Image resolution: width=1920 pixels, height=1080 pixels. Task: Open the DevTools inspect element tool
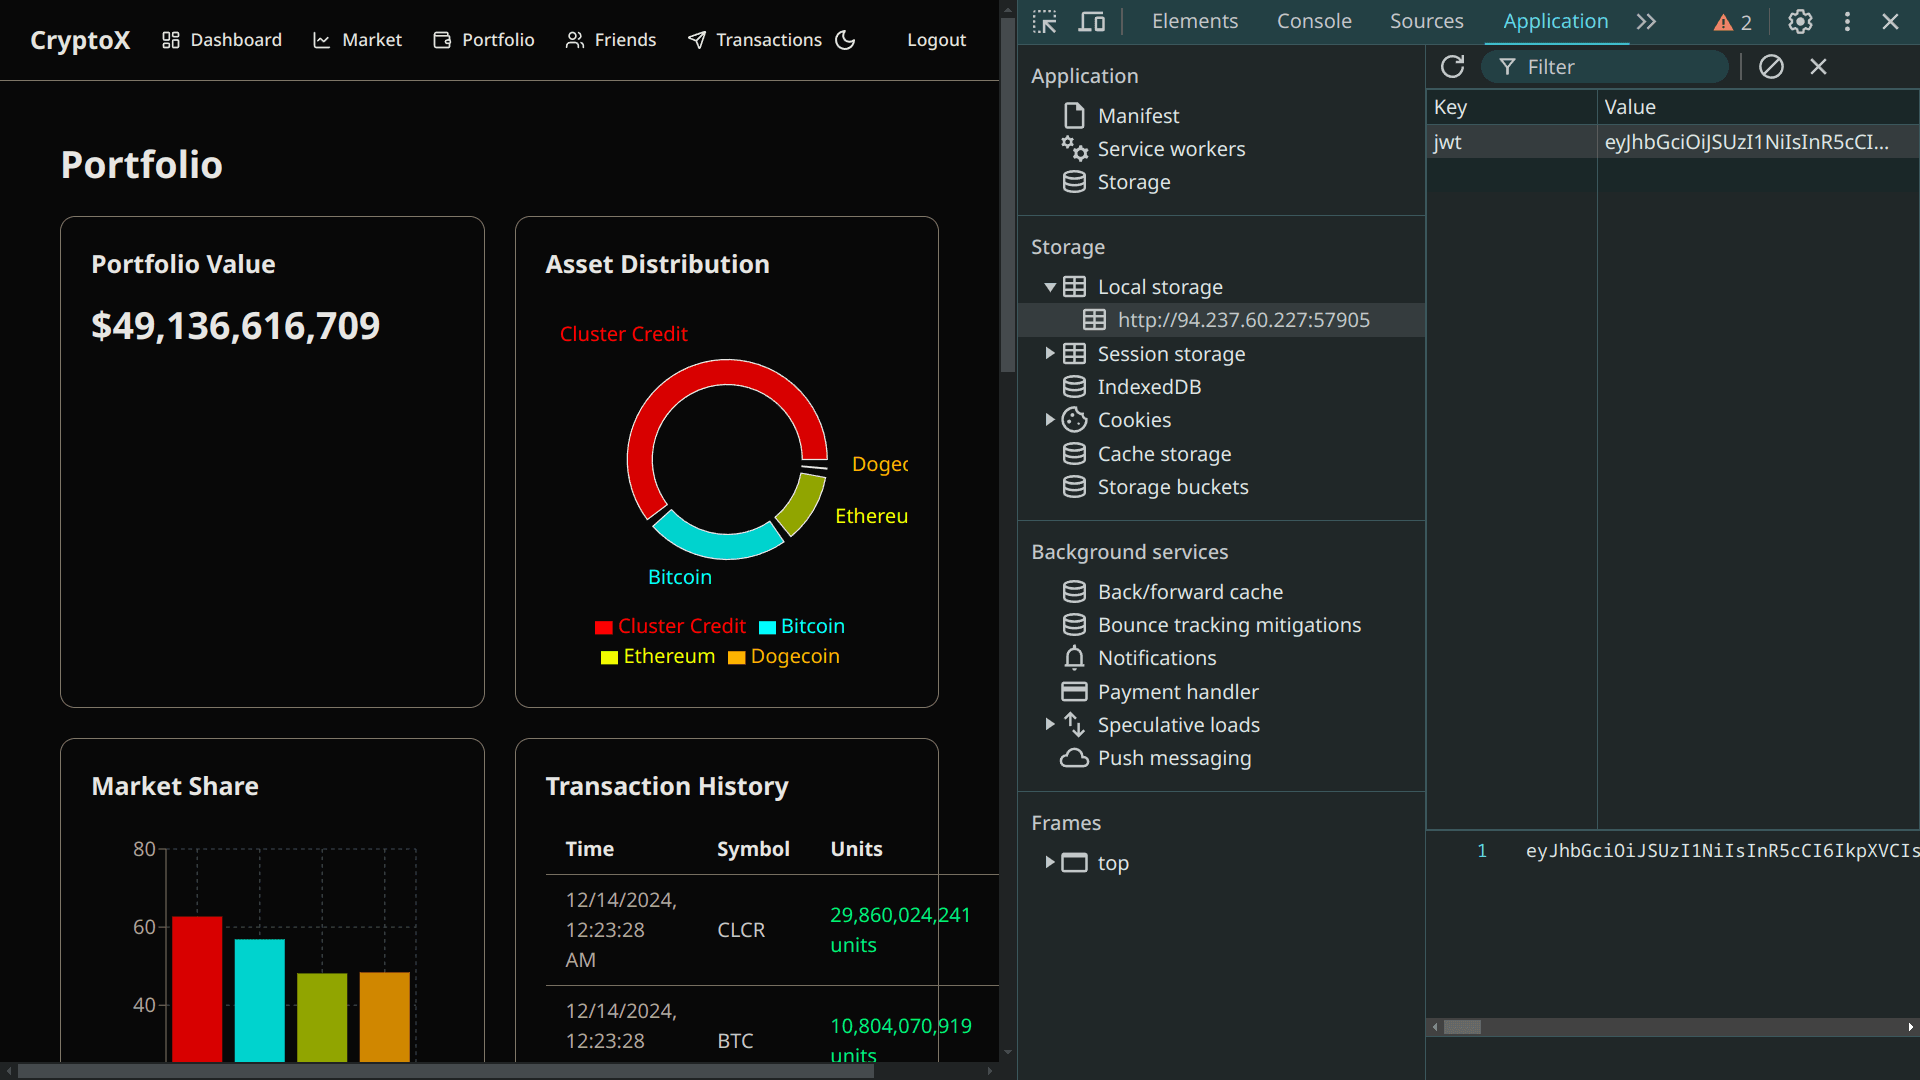pyautogui.click(x=1043, y=21)
